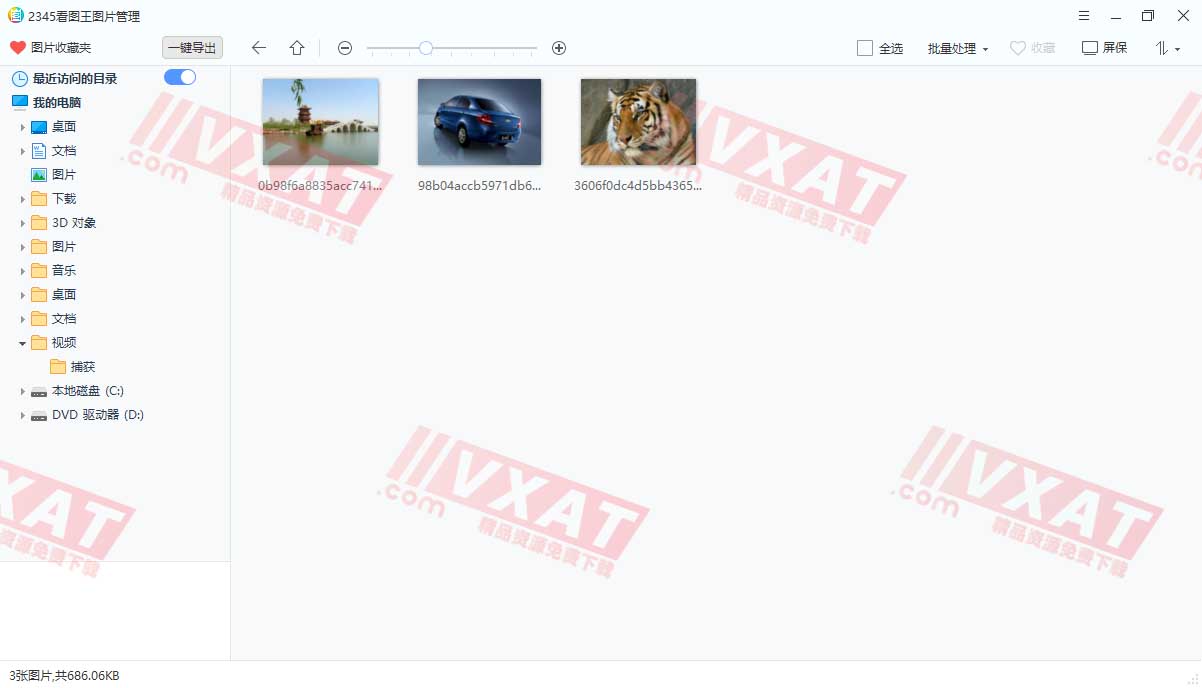
Task: Add current images to favorites via heart icon
Action: click(x=1032, y=47)
